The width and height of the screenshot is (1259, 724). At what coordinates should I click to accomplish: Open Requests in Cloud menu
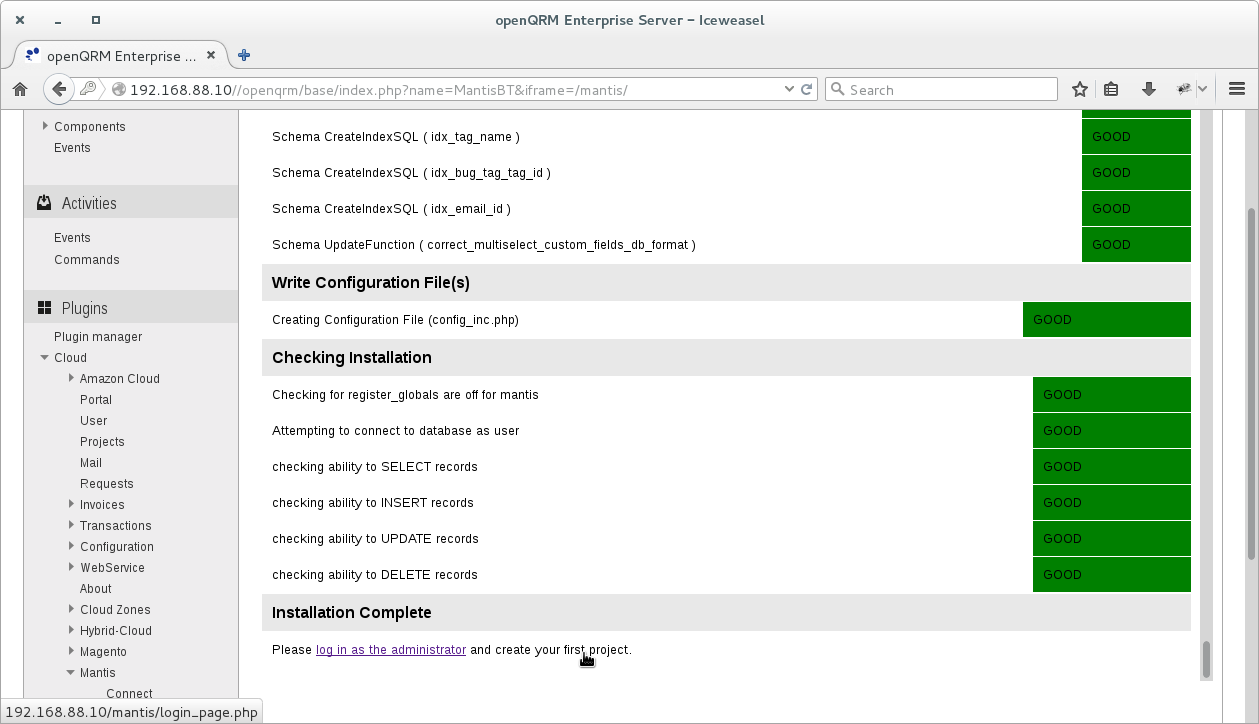[x=107, y=484]
